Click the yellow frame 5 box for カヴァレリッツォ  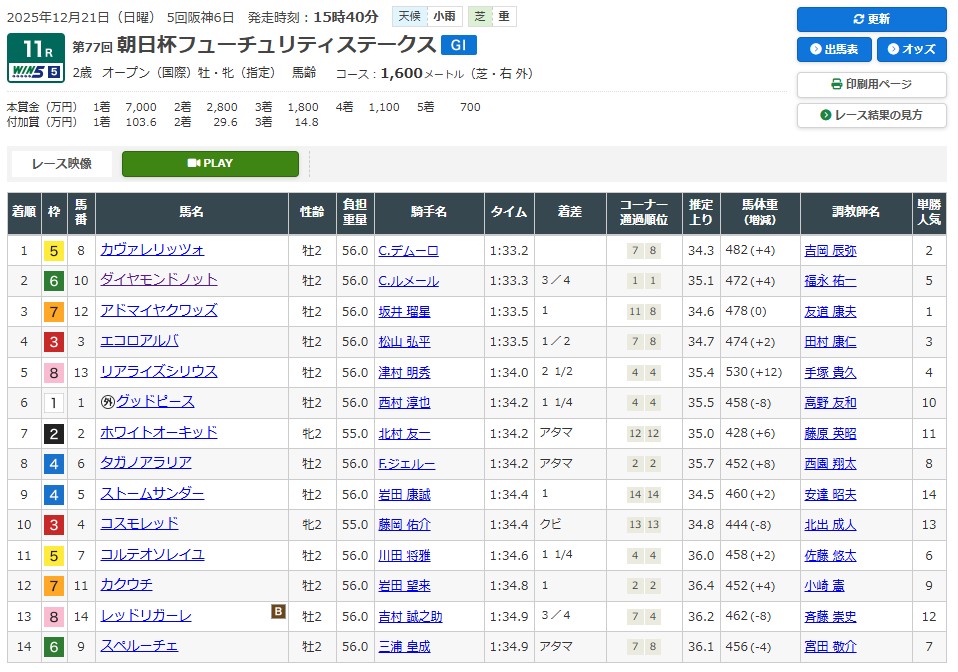click(x=53, y=251)
